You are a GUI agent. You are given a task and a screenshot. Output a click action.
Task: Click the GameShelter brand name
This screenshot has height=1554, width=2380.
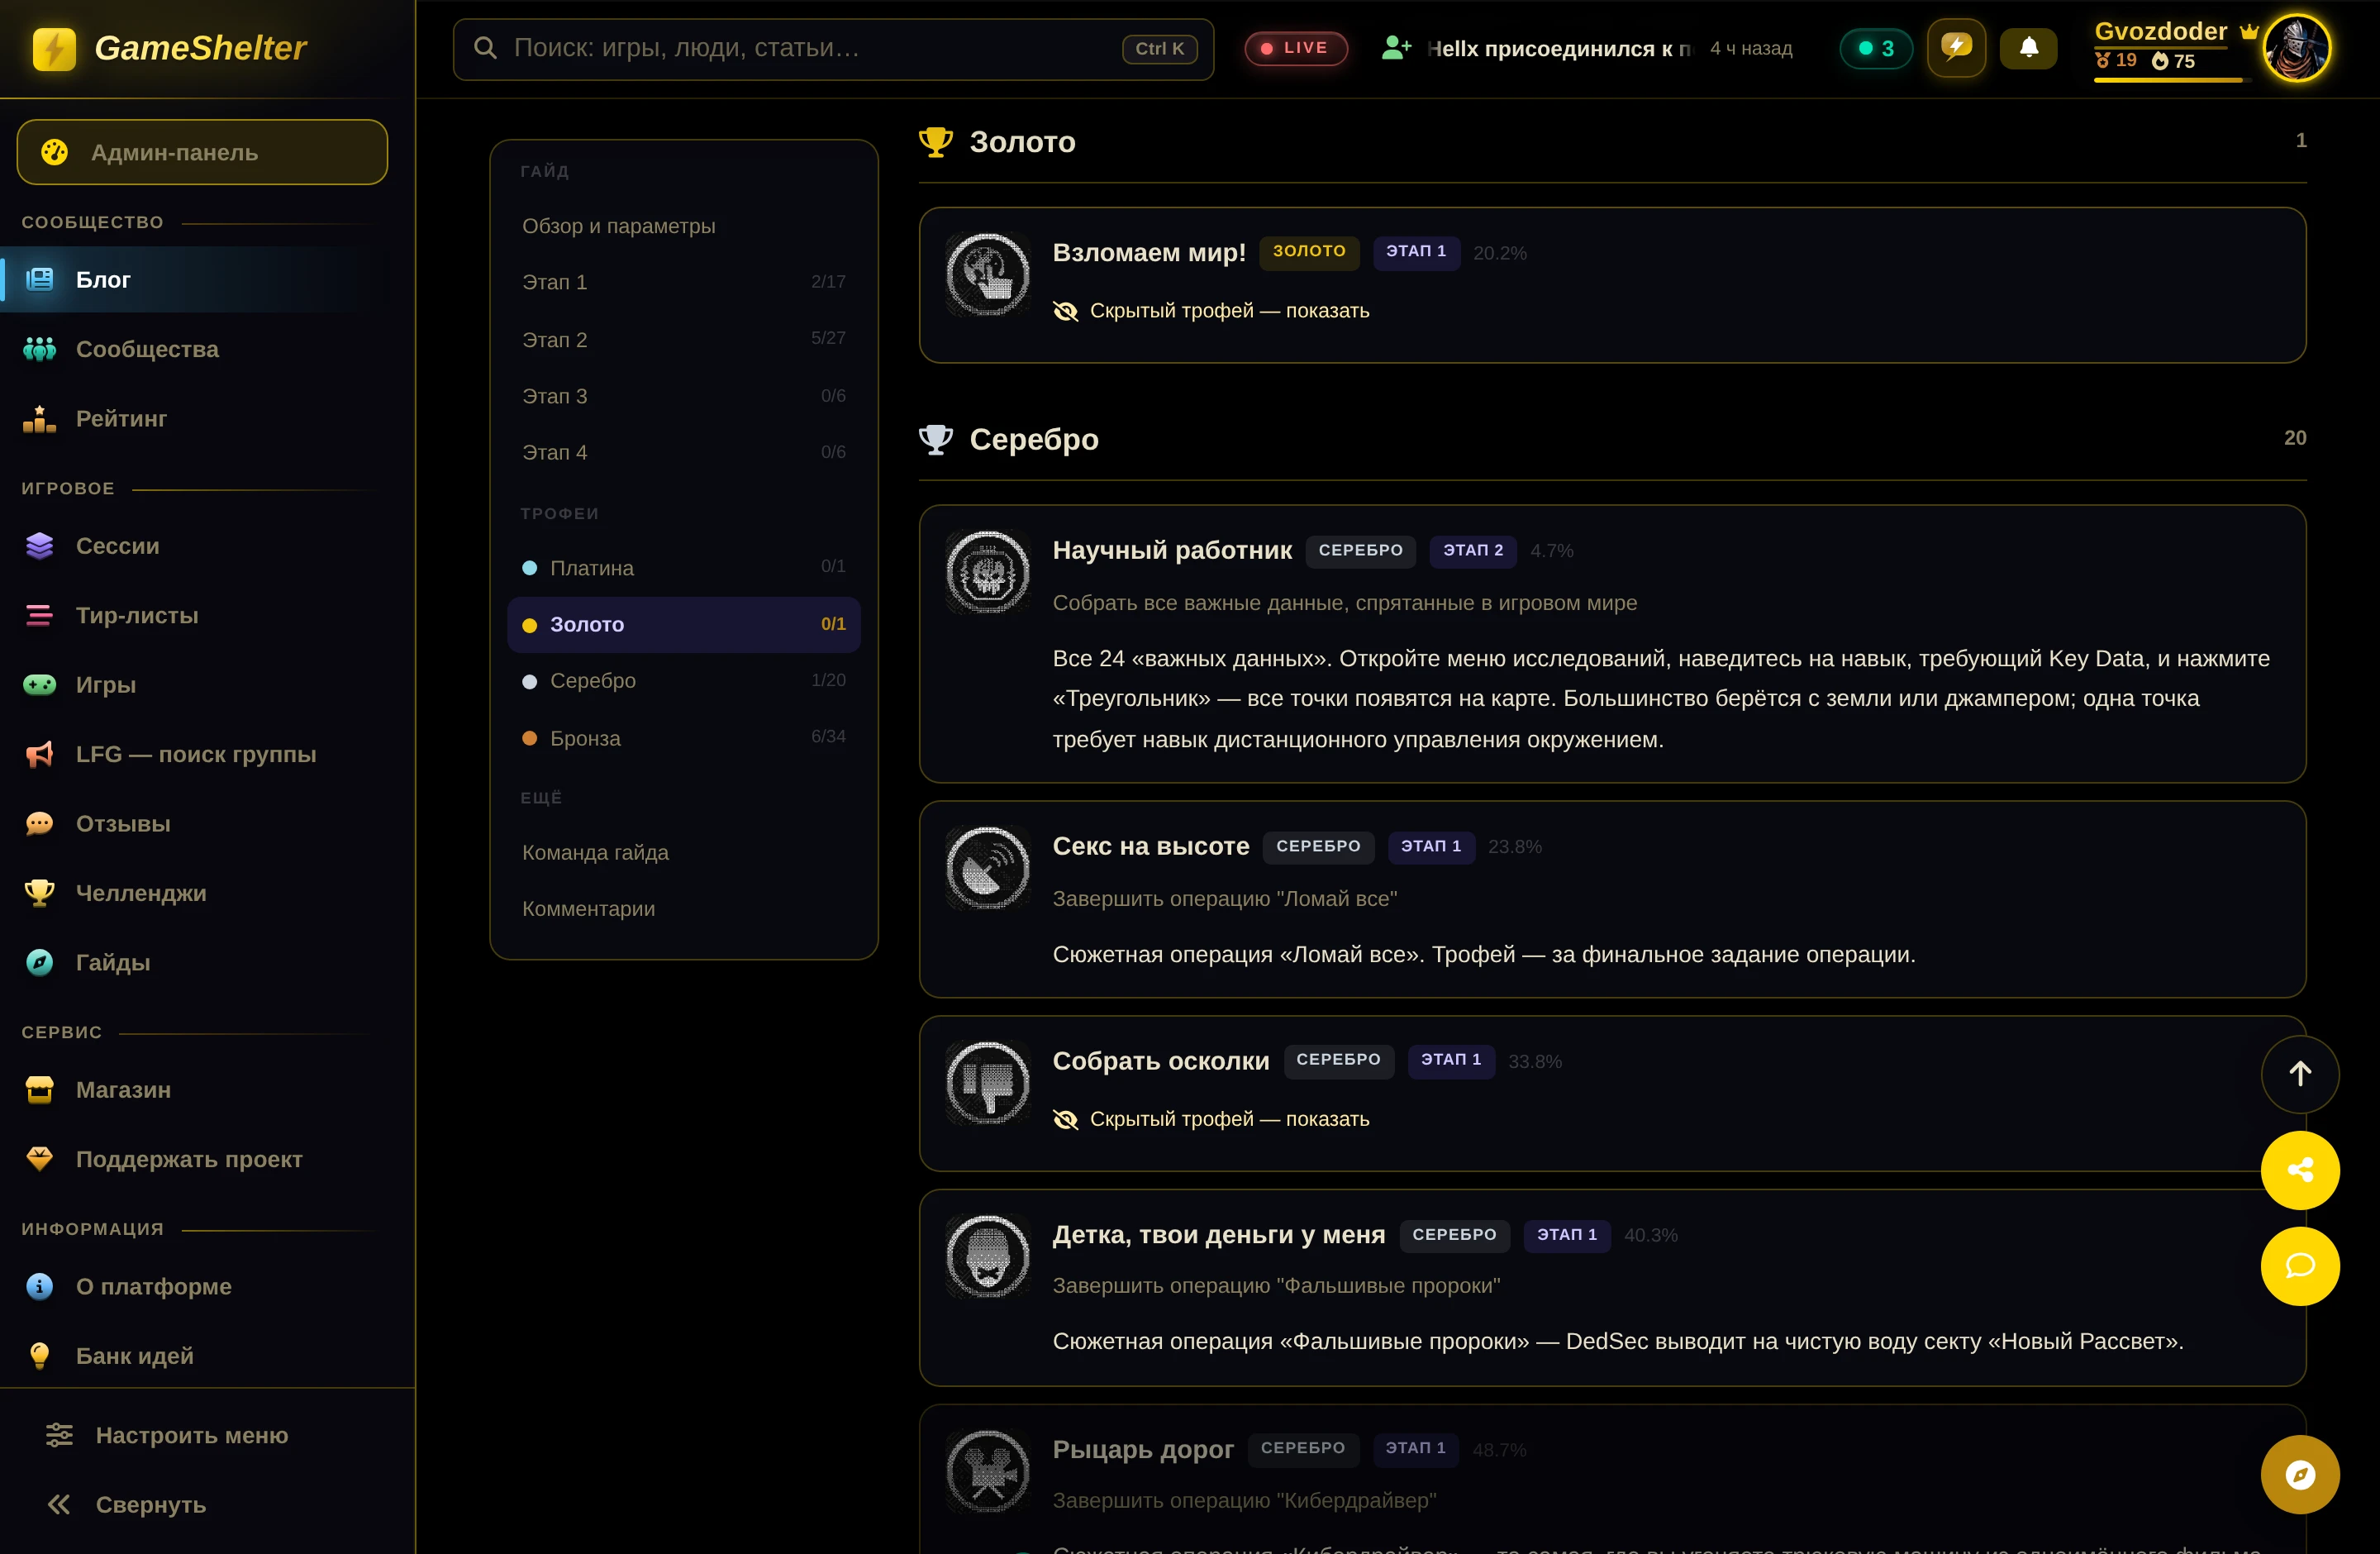click(x=200, y=48)
